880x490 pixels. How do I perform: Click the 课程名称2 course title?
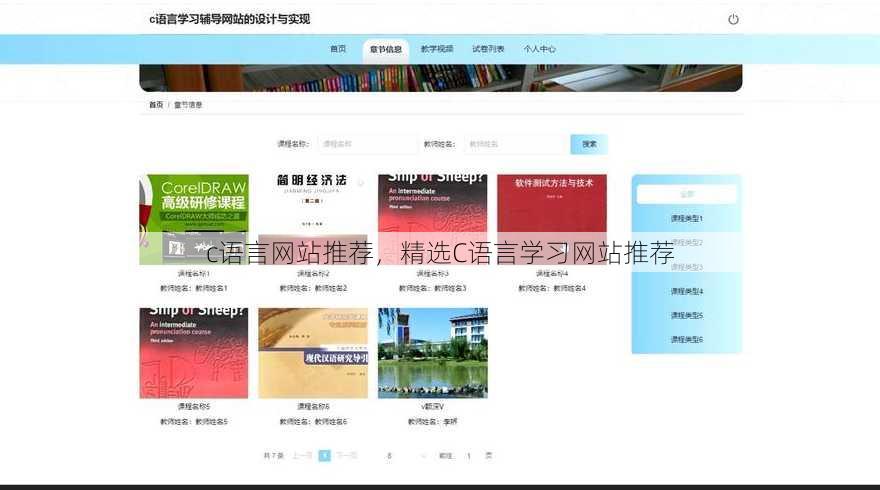tap(313, 273)
